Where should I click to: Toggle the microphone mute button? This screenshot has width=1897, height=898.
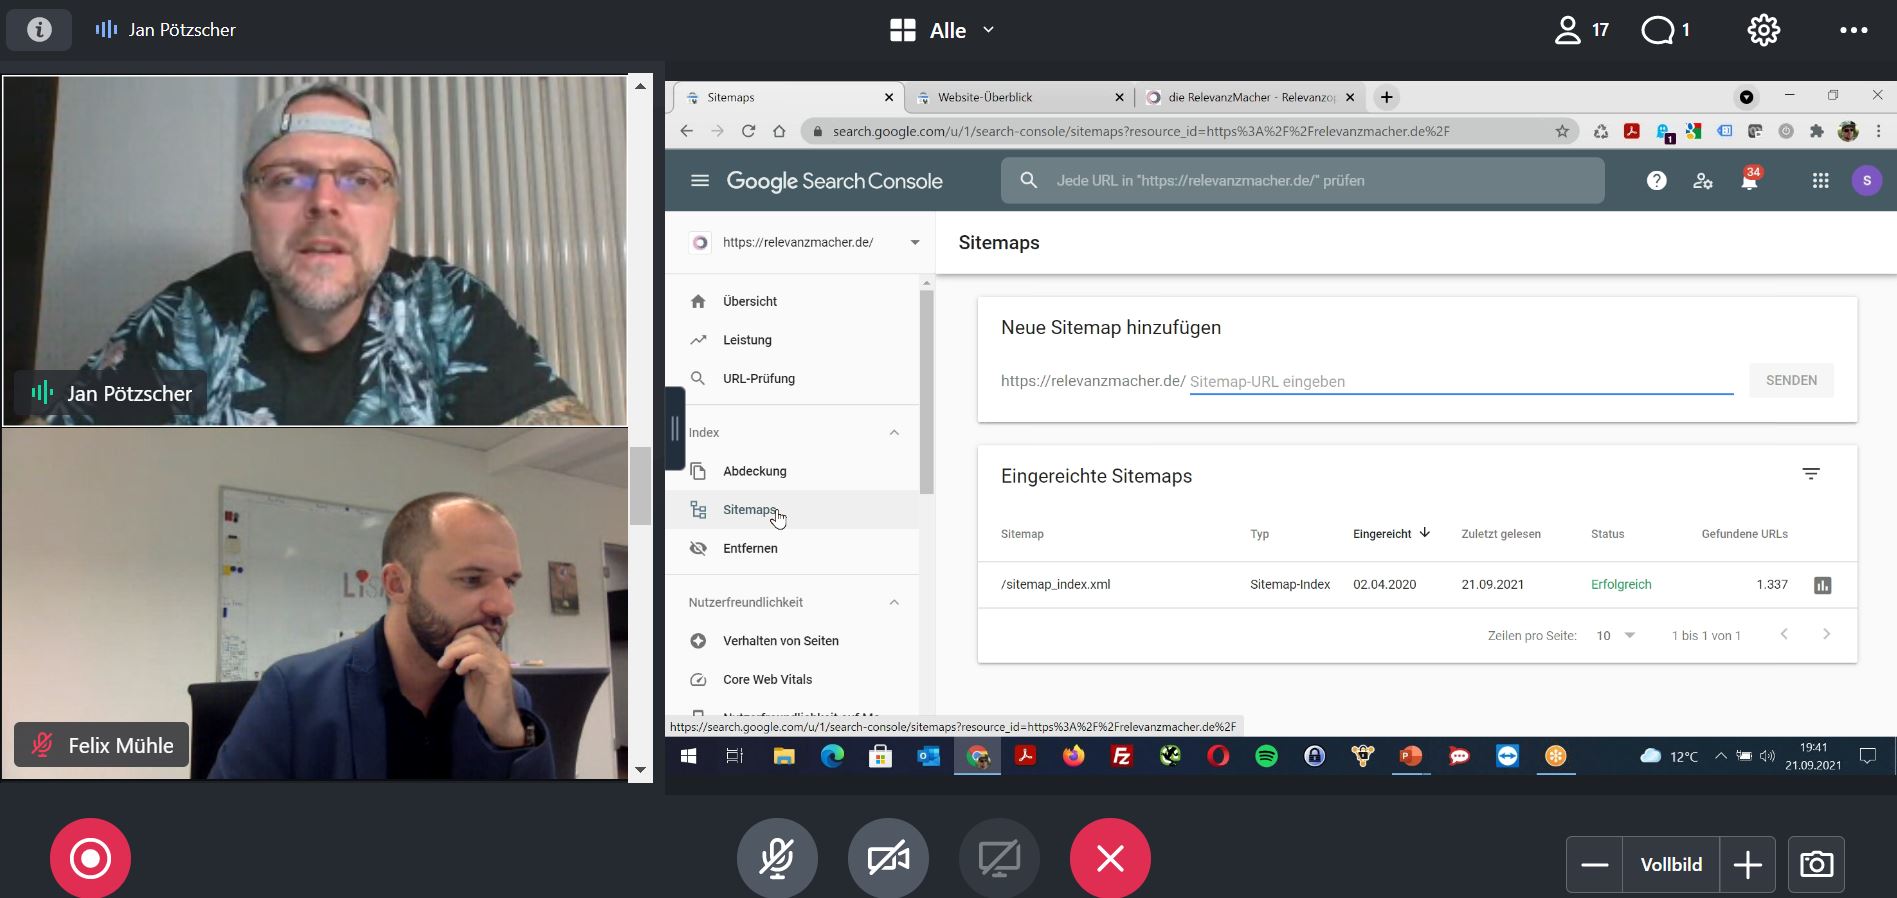(x=777, y=858)
